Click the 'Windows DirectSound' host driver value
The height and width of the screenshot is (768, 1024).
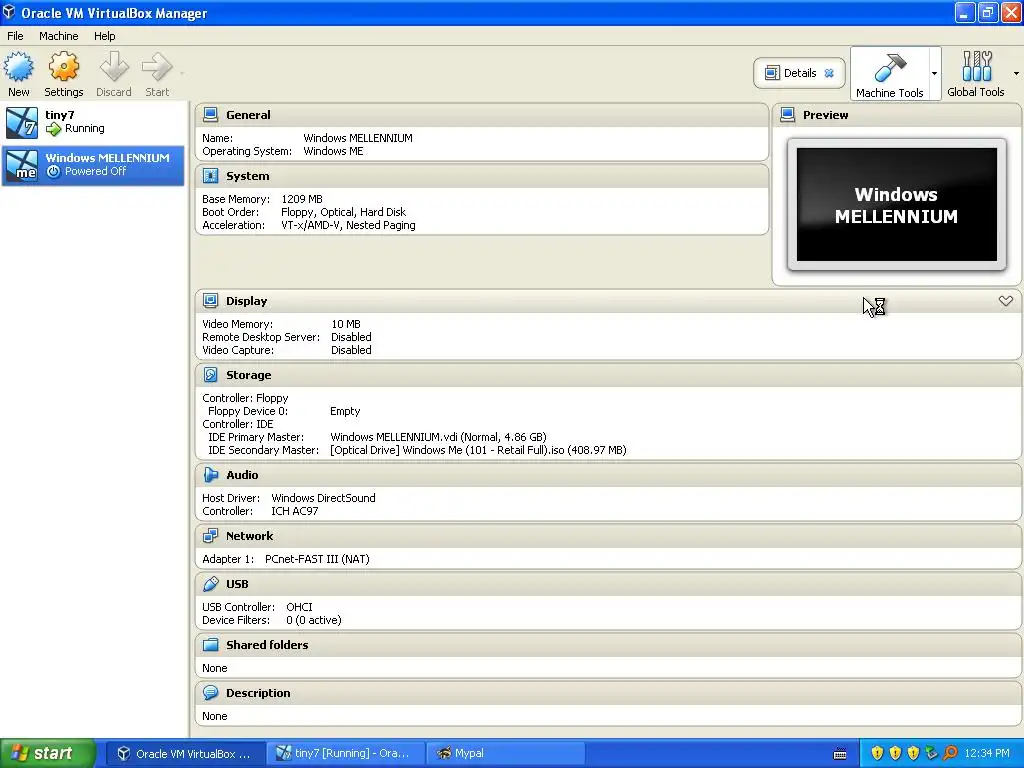tap(323, 498)
